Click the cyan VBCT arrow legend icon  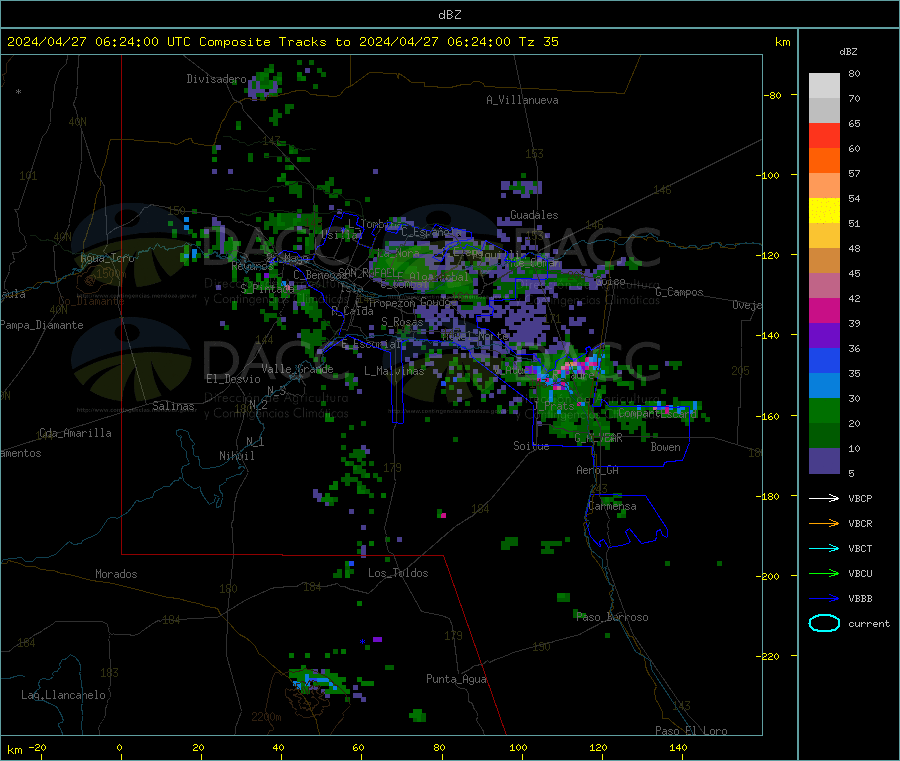click(x=824, y=548)
